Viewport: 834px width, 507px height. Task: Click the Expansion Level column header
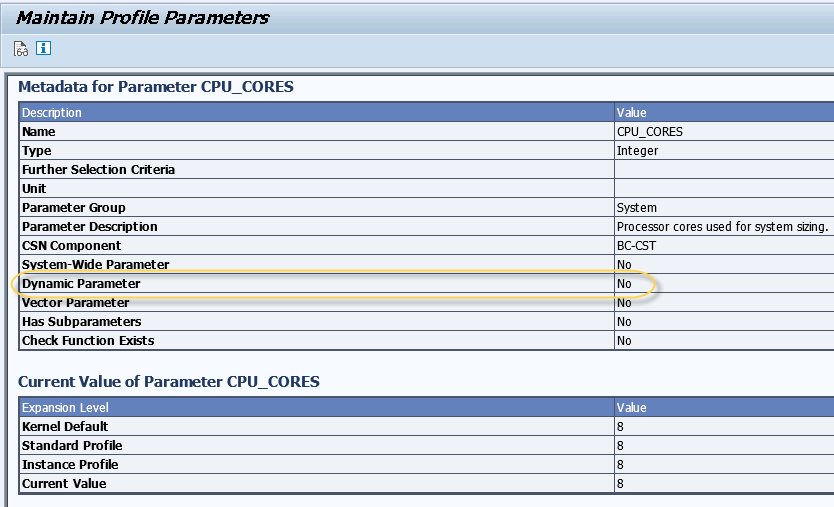pos(65,408)
